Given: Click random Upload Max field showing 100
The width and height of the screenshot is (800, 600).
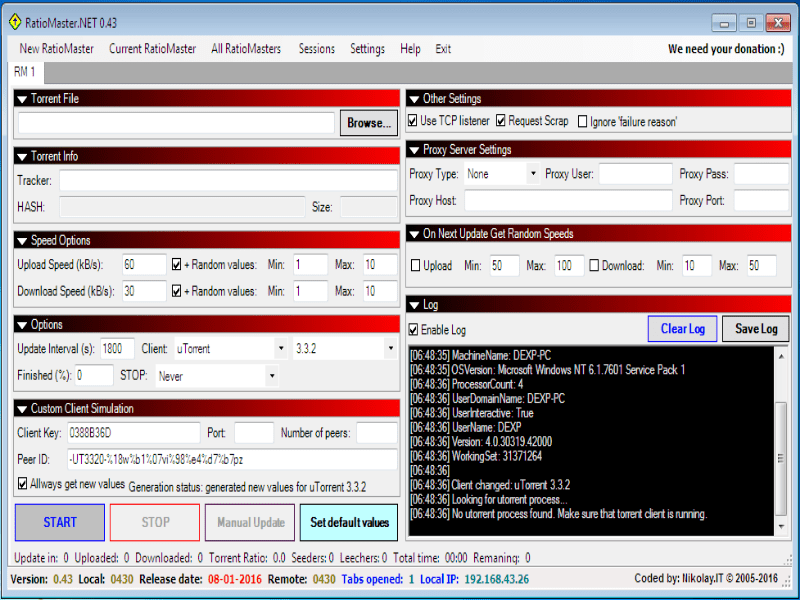Looking at the screenshot, I should click(569, 265).
